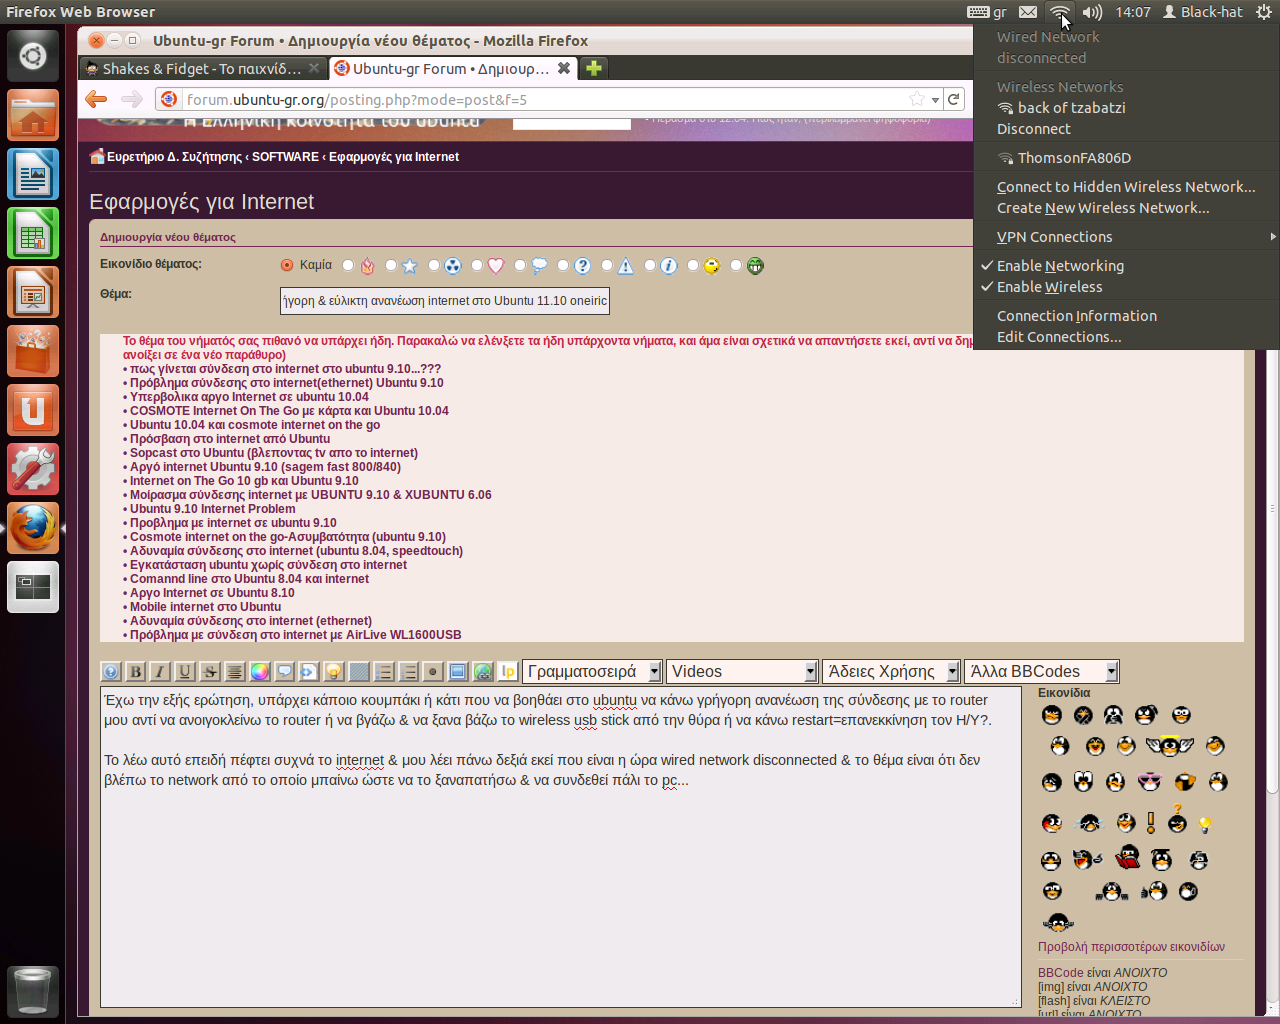Switch to the Shakes & Fidget tab
The width and height of the screenshot is (1280, 1024).
200,69
